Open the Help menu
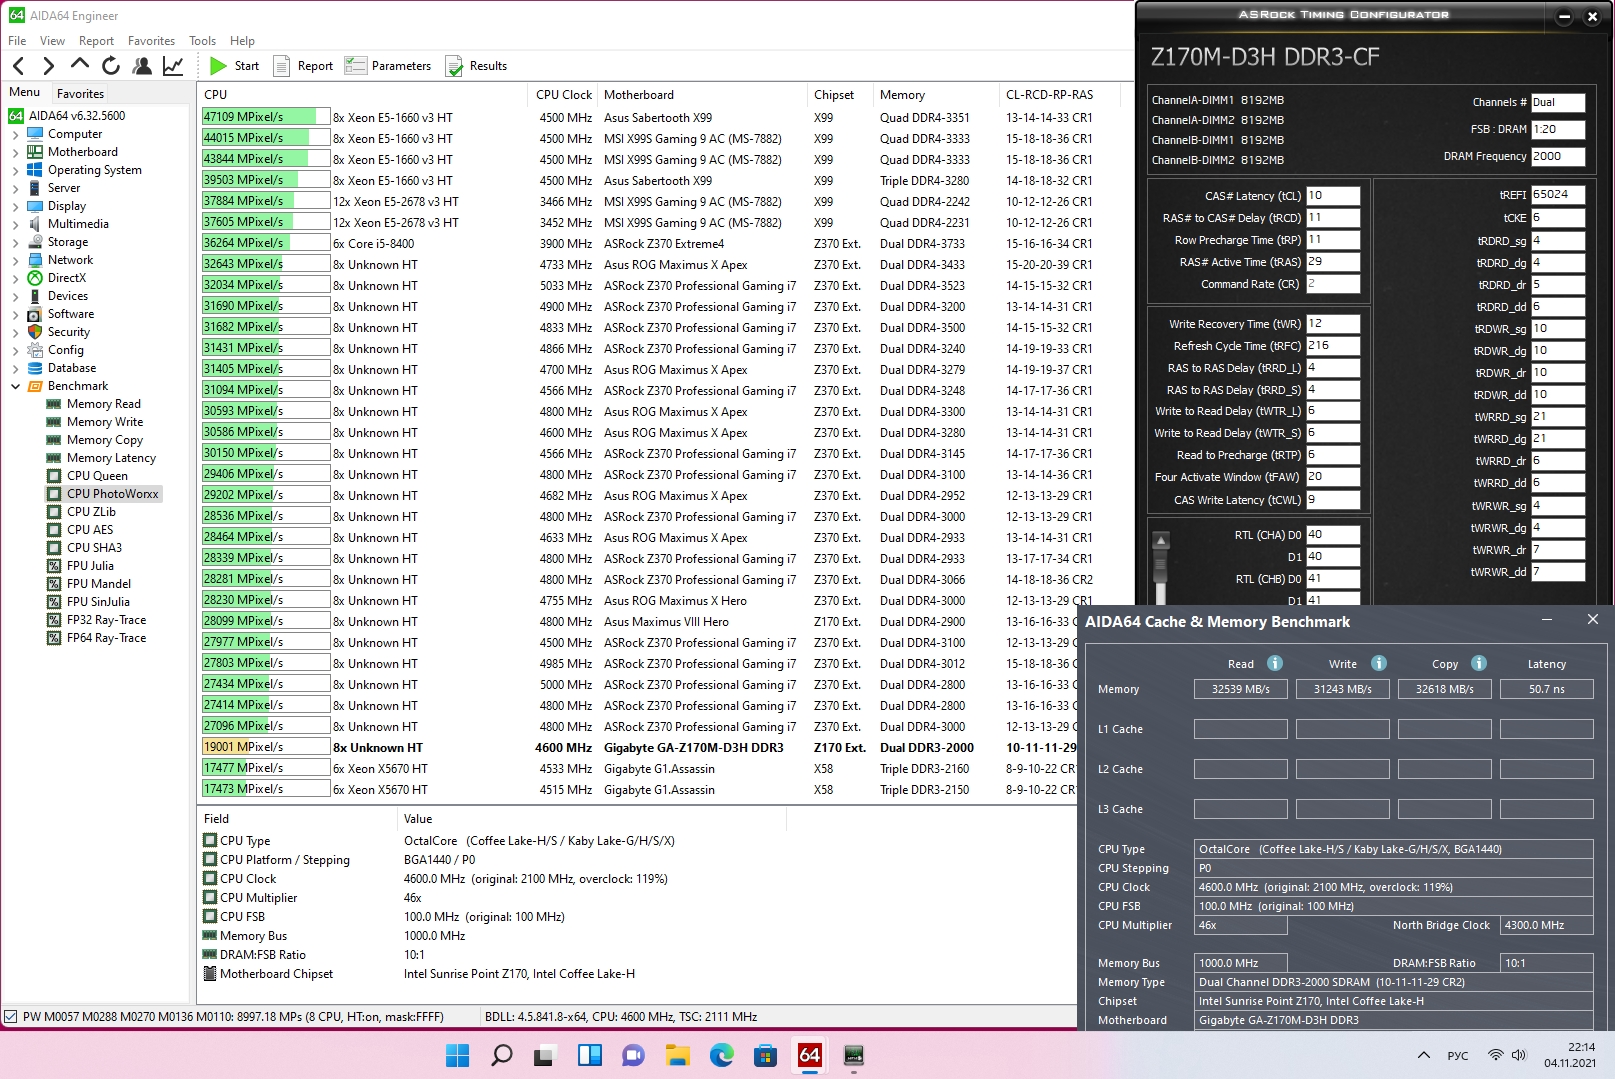1615x1079 pixels. 242,41
